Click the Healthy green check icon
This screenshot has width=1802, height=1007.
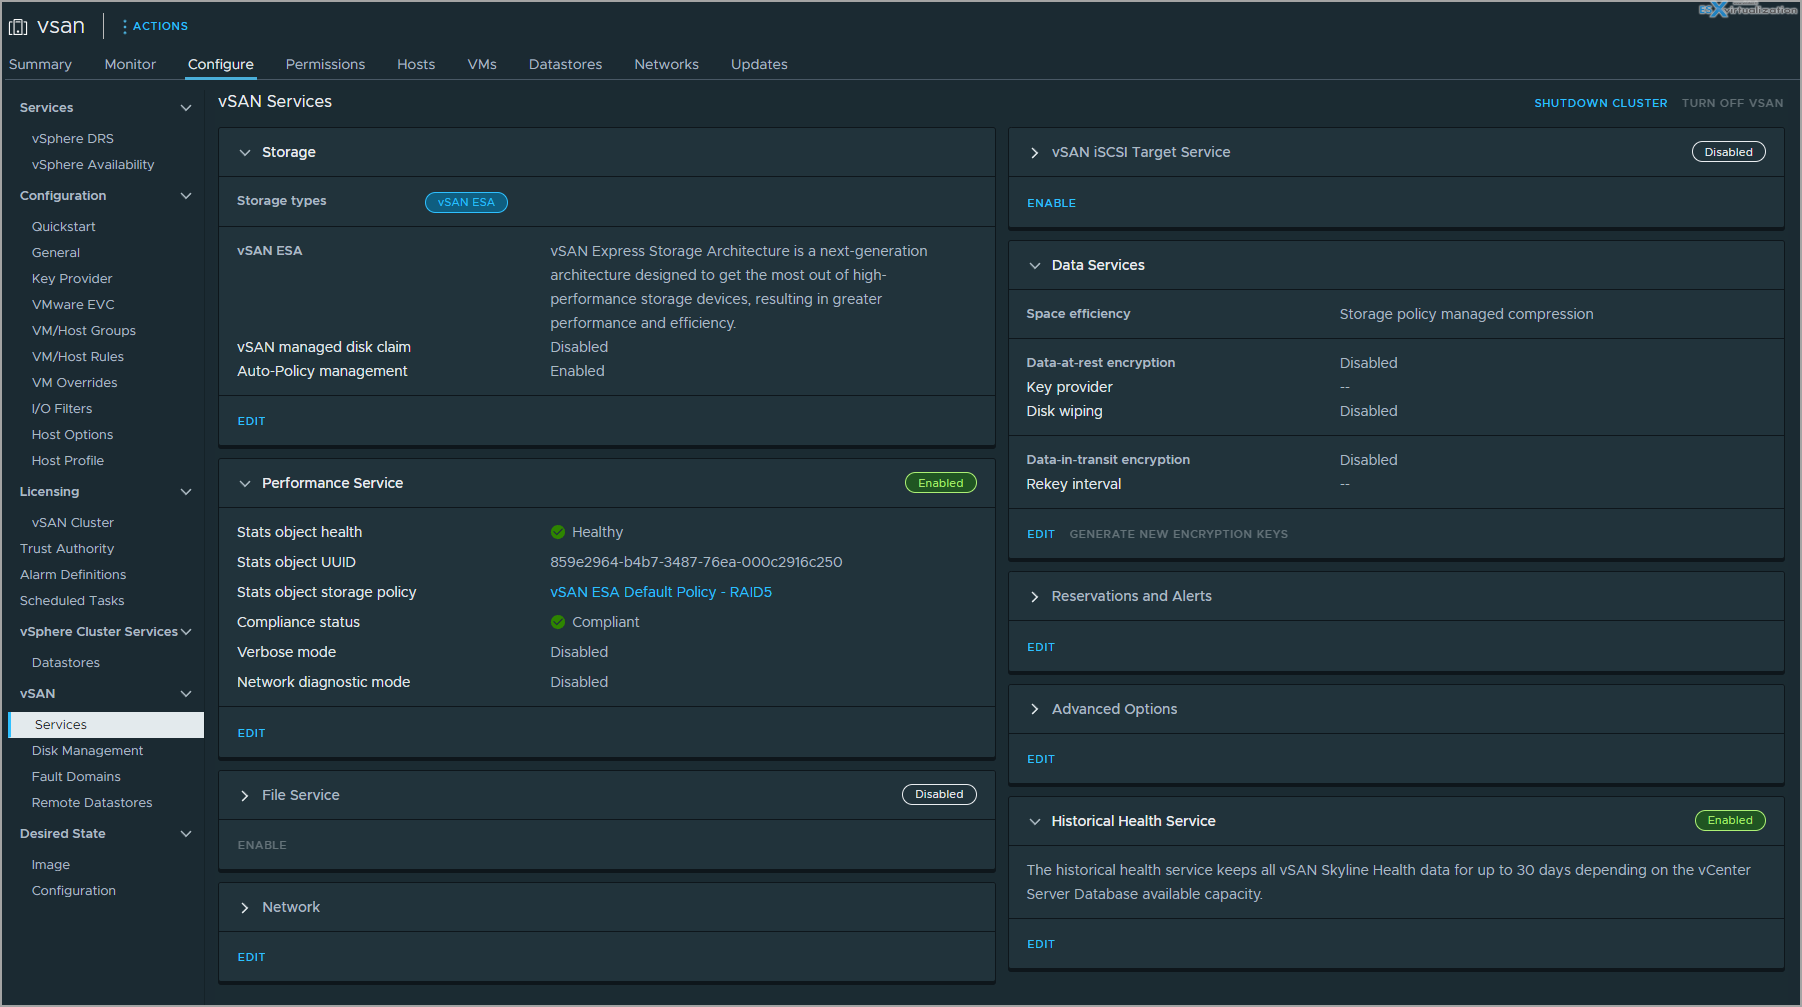[558, 532]
